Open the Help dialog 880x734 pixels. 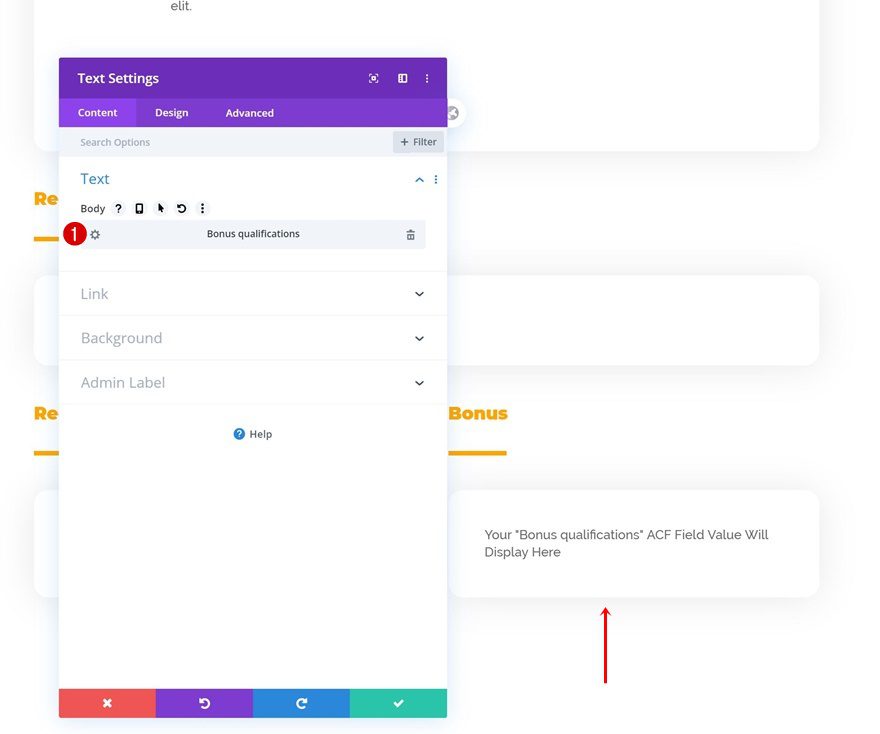coord(252,433)
